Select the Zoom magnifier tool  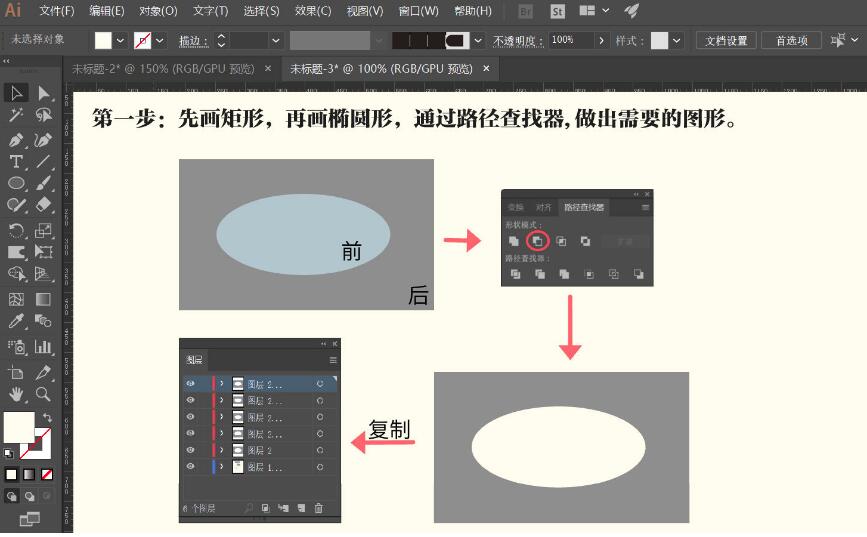(x=44, y=395)
